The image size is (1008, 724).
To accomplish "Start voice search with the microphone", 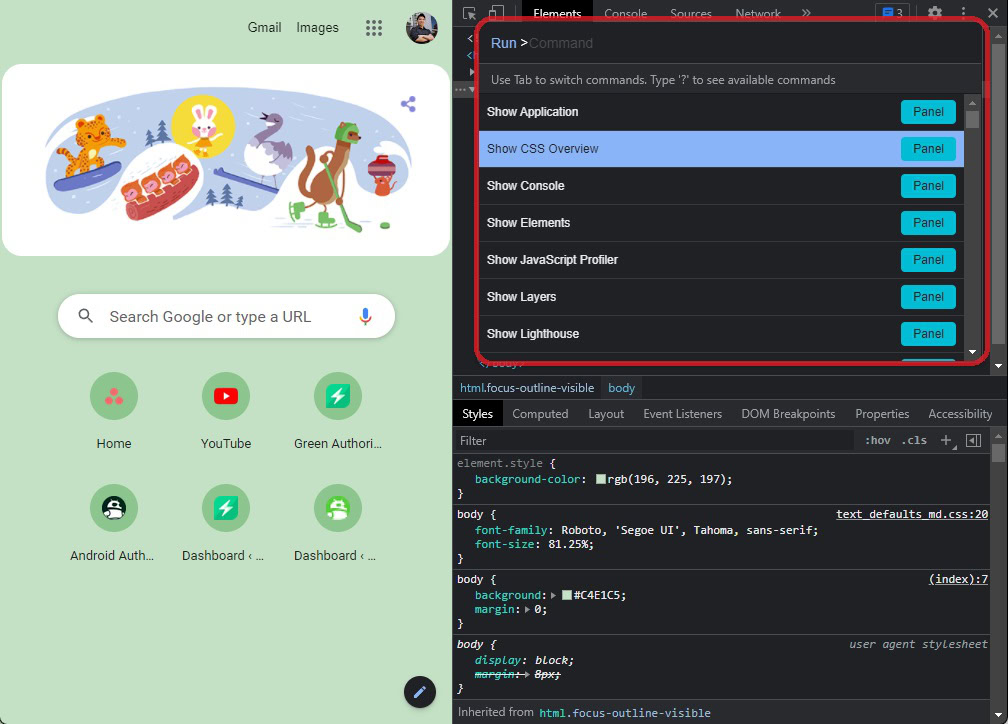I will pyautogui.click(x=365, y=316).
